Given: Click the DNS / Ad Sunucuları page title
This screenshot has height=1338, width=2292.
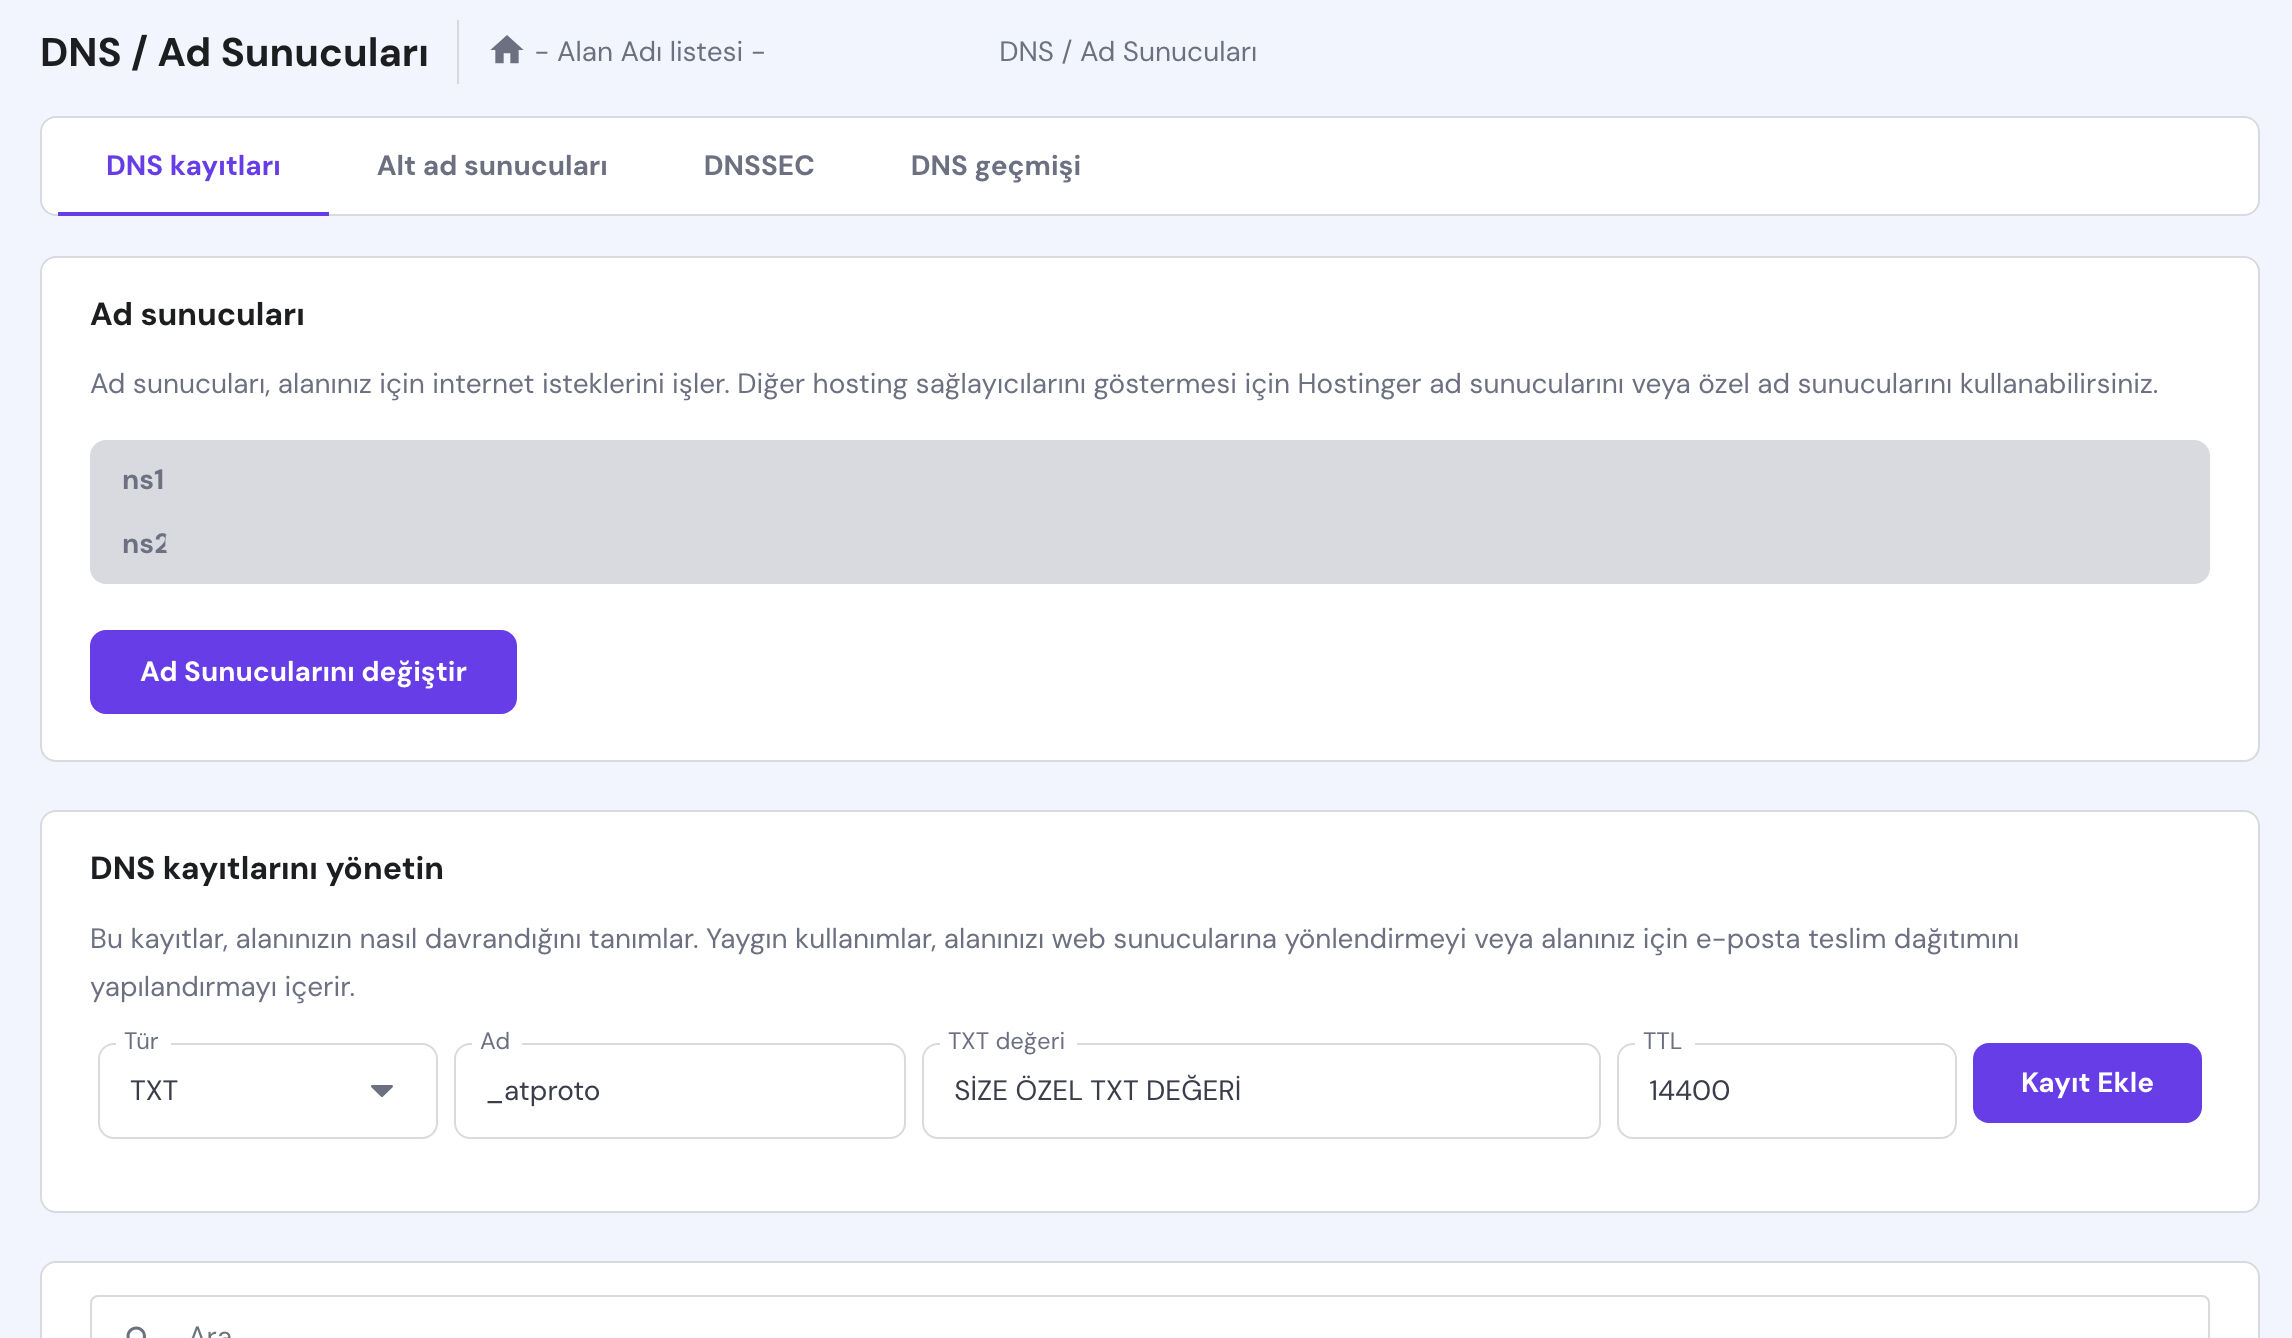Looking at the screenshot, I should [x=234, y=52].
